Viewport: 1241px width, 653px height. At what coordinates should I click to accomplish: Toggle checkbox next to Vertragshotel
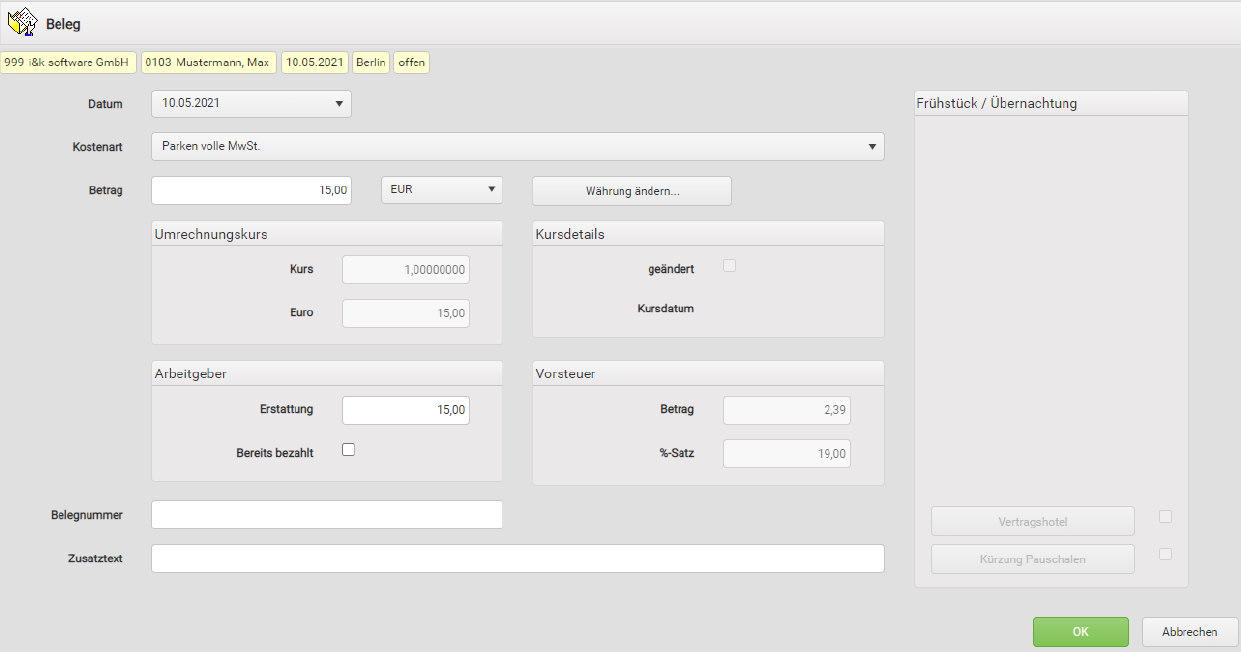tap(1165, 517)
